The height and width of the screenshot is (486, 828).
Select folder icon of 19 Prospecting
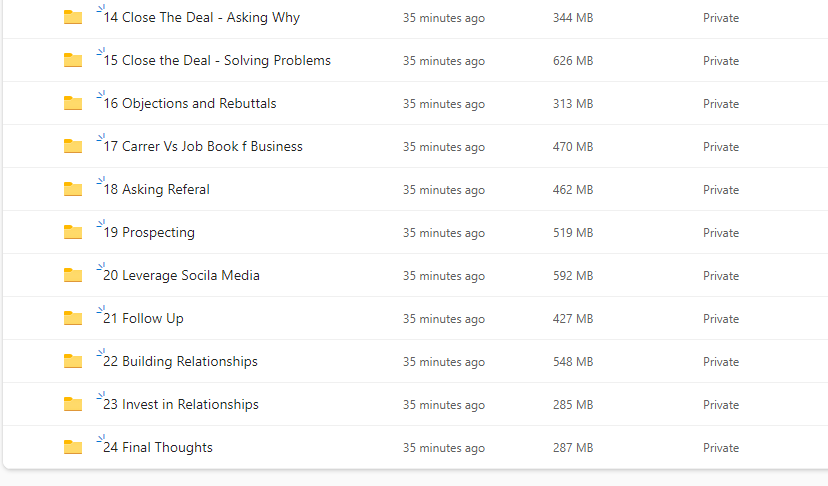click(x=73, y=232)
